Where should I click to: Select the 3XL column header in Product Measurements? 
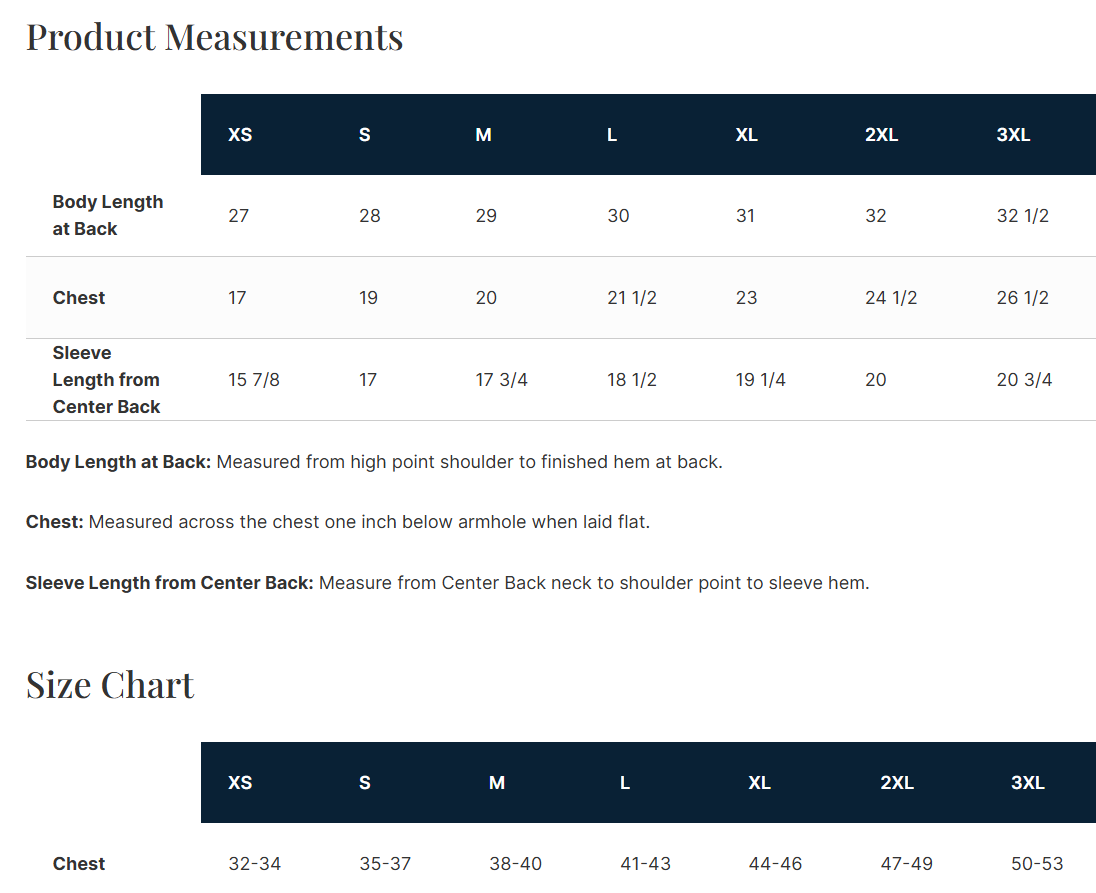[x=1013, y=135]
